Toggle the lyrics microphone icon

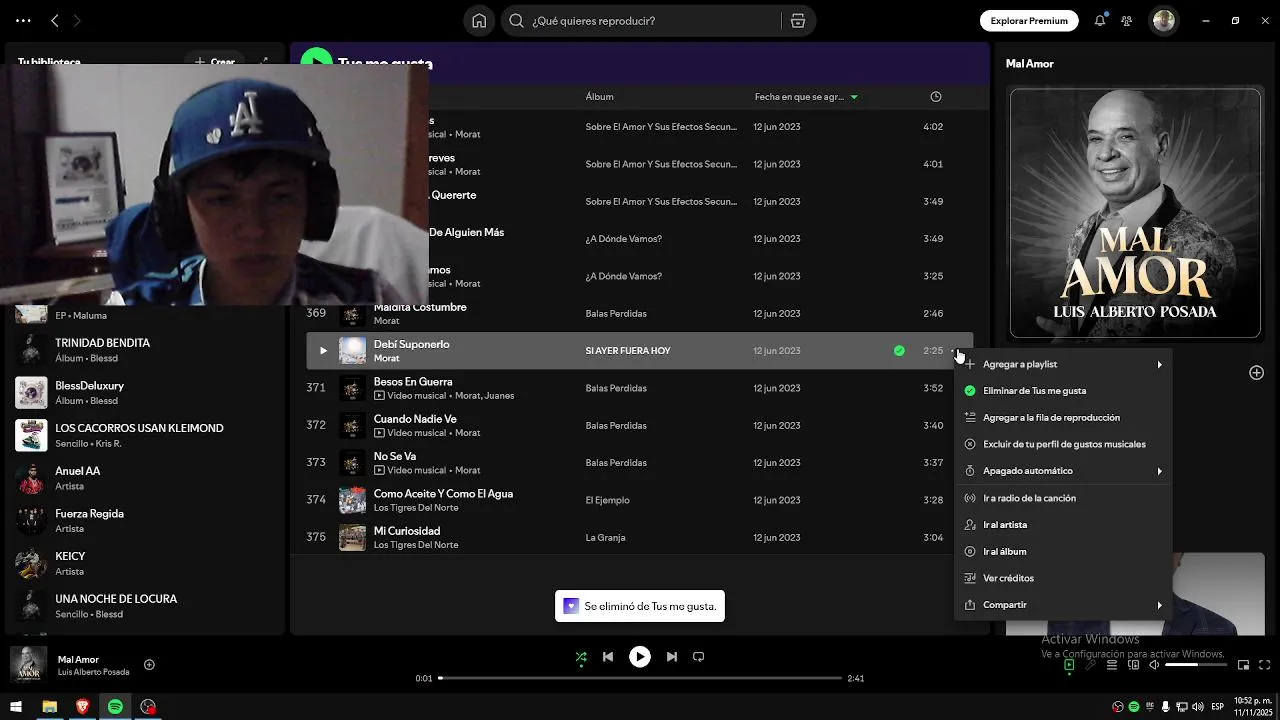[1090, 665]
